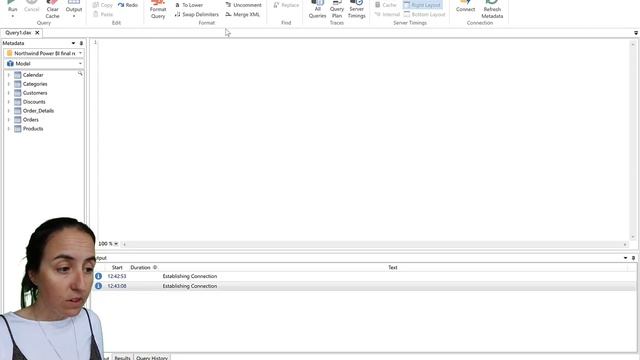The image size is (640, 360).
Task: Switch to the Query History tab
Action: 152,358
